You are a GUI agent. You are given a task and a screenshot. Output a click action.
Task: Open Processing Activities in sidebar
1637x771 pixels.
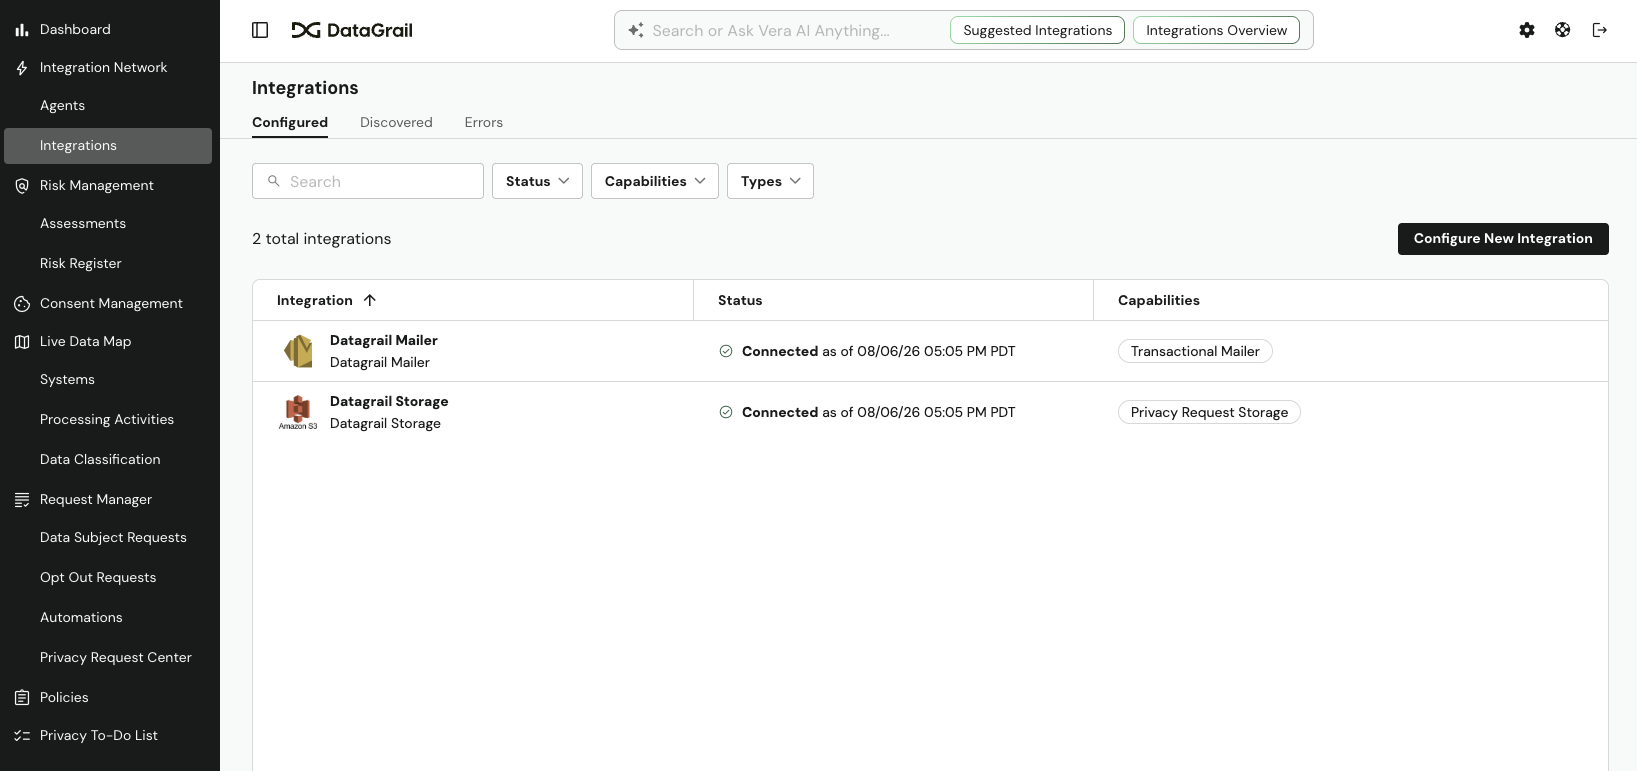(x=107, y=420)
